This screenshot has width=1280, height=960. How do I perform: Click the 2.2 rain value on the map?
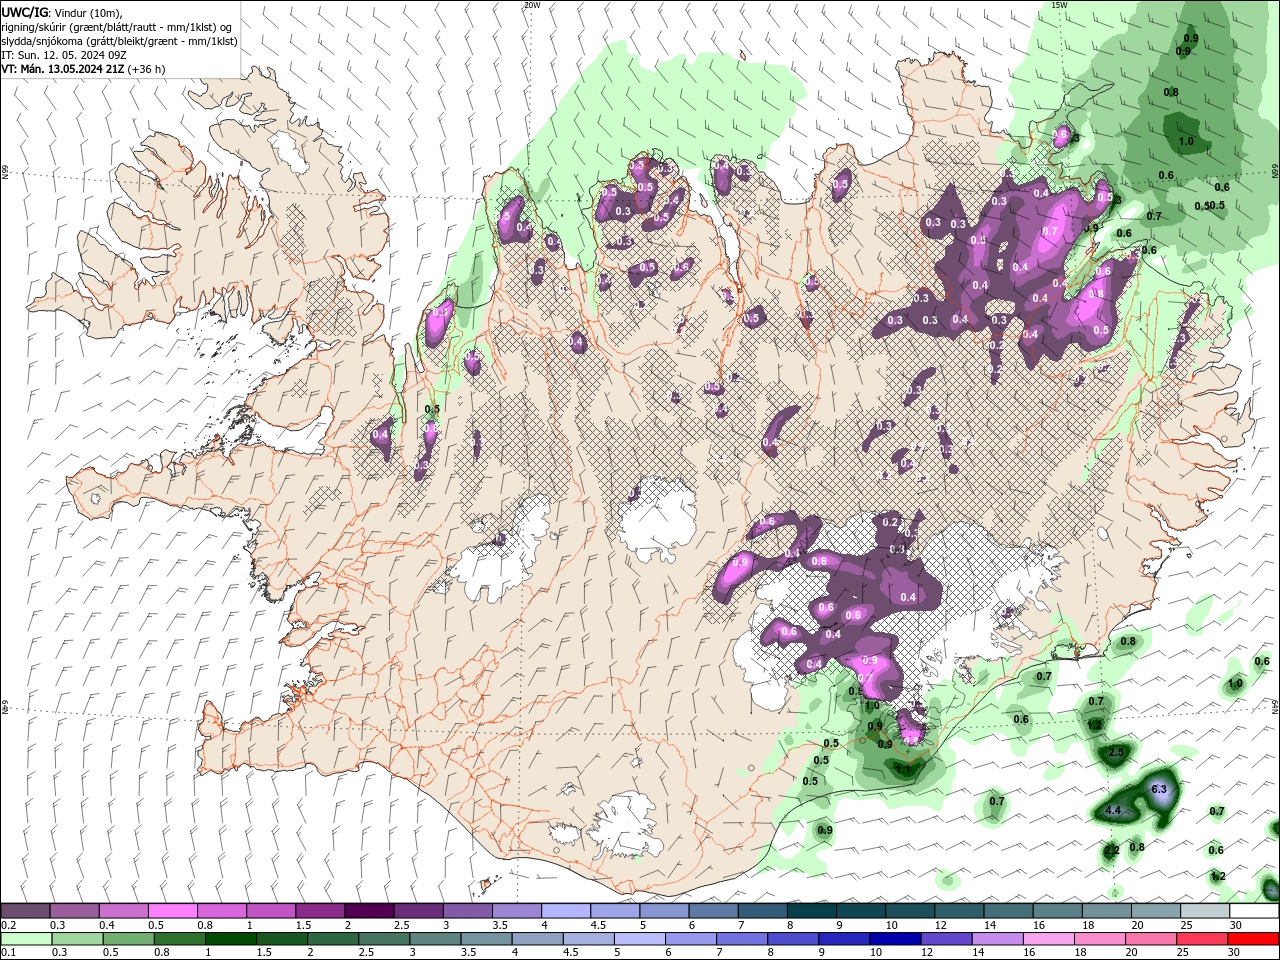(1111, 851)
